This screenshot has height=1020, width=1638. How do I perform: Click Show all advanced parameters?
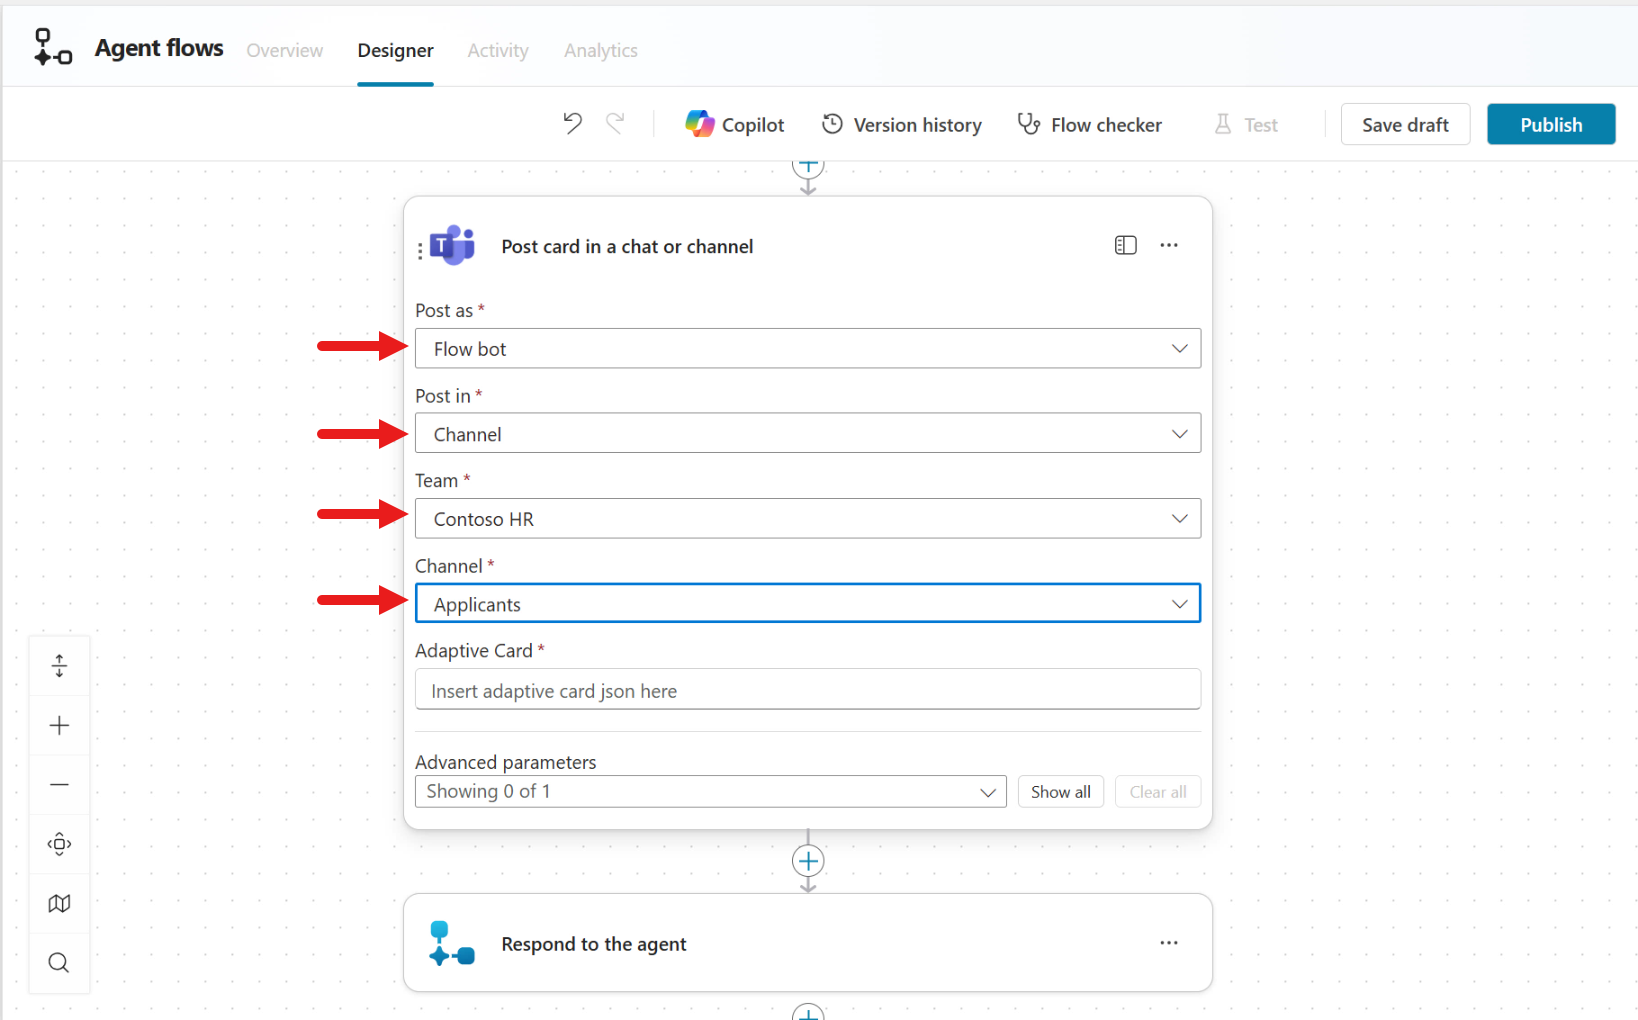tap(1060, 791)
